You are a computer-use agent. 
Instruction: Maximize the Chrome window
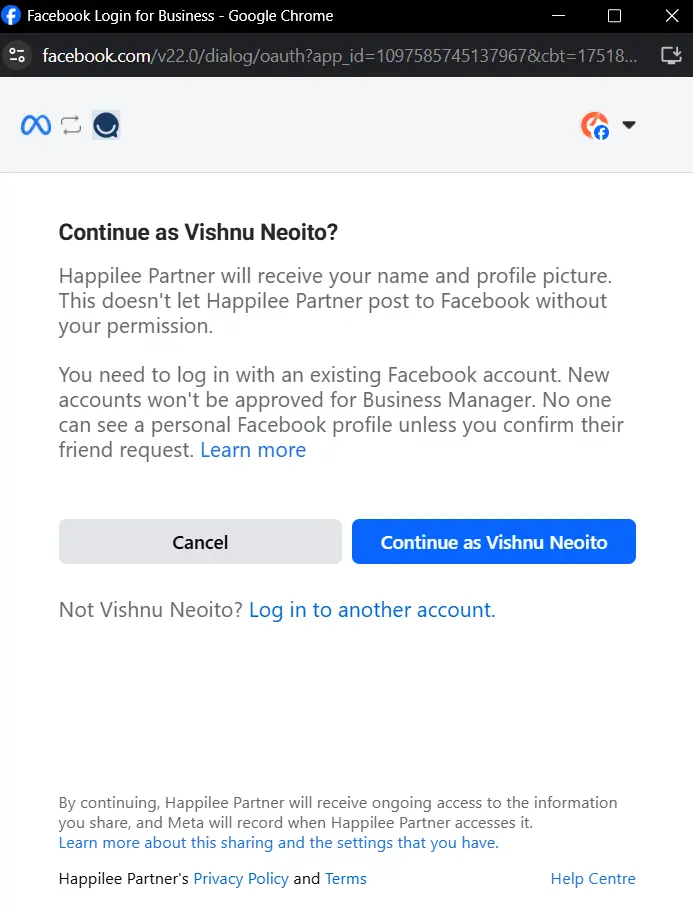click(x=615, y=15)
